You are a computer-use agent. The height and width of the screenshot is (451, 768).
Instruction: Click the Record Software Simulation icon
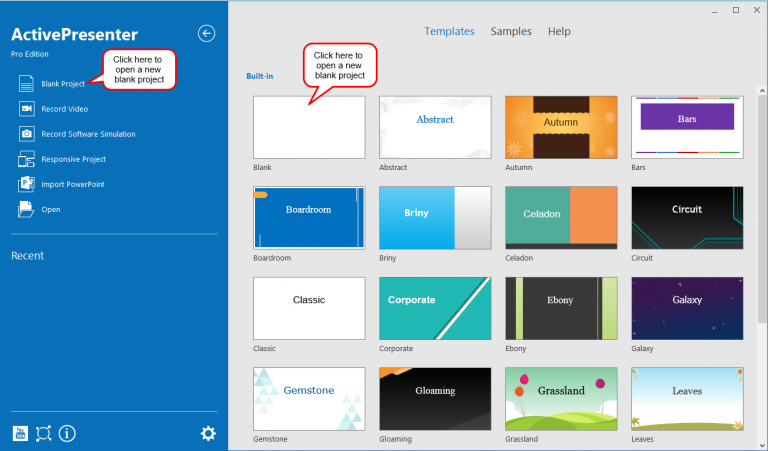pyautogui.click(x=26, y=134)
